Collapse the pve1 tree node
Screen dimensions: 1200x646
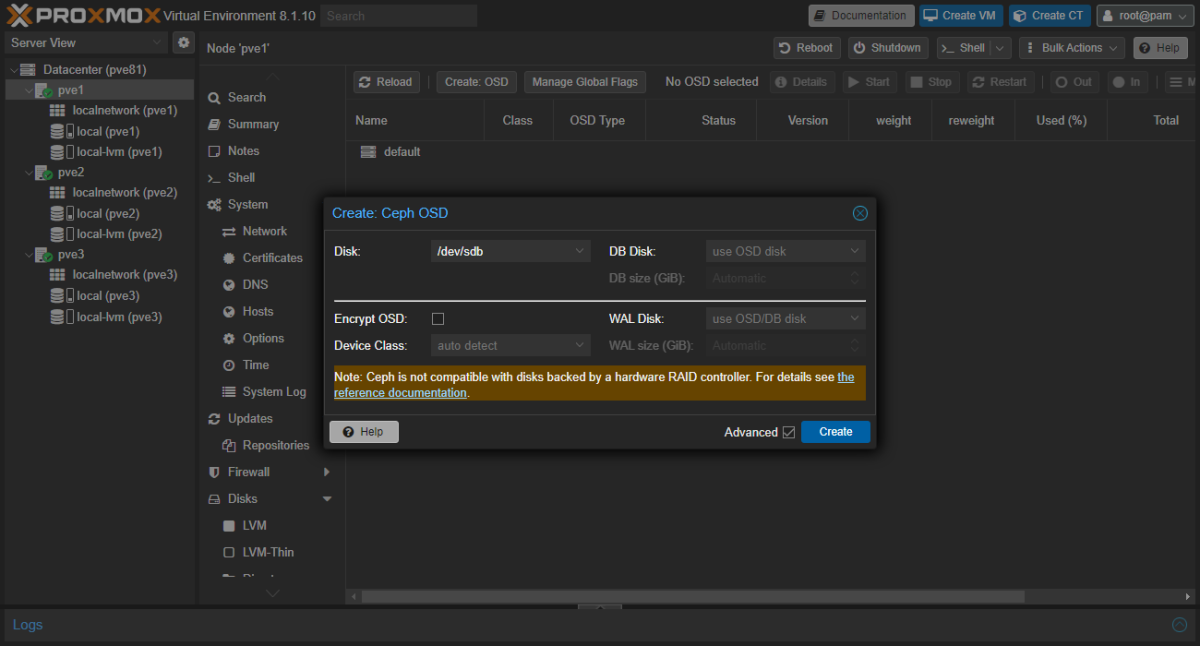pyautogui.click(x=27, y=90)
